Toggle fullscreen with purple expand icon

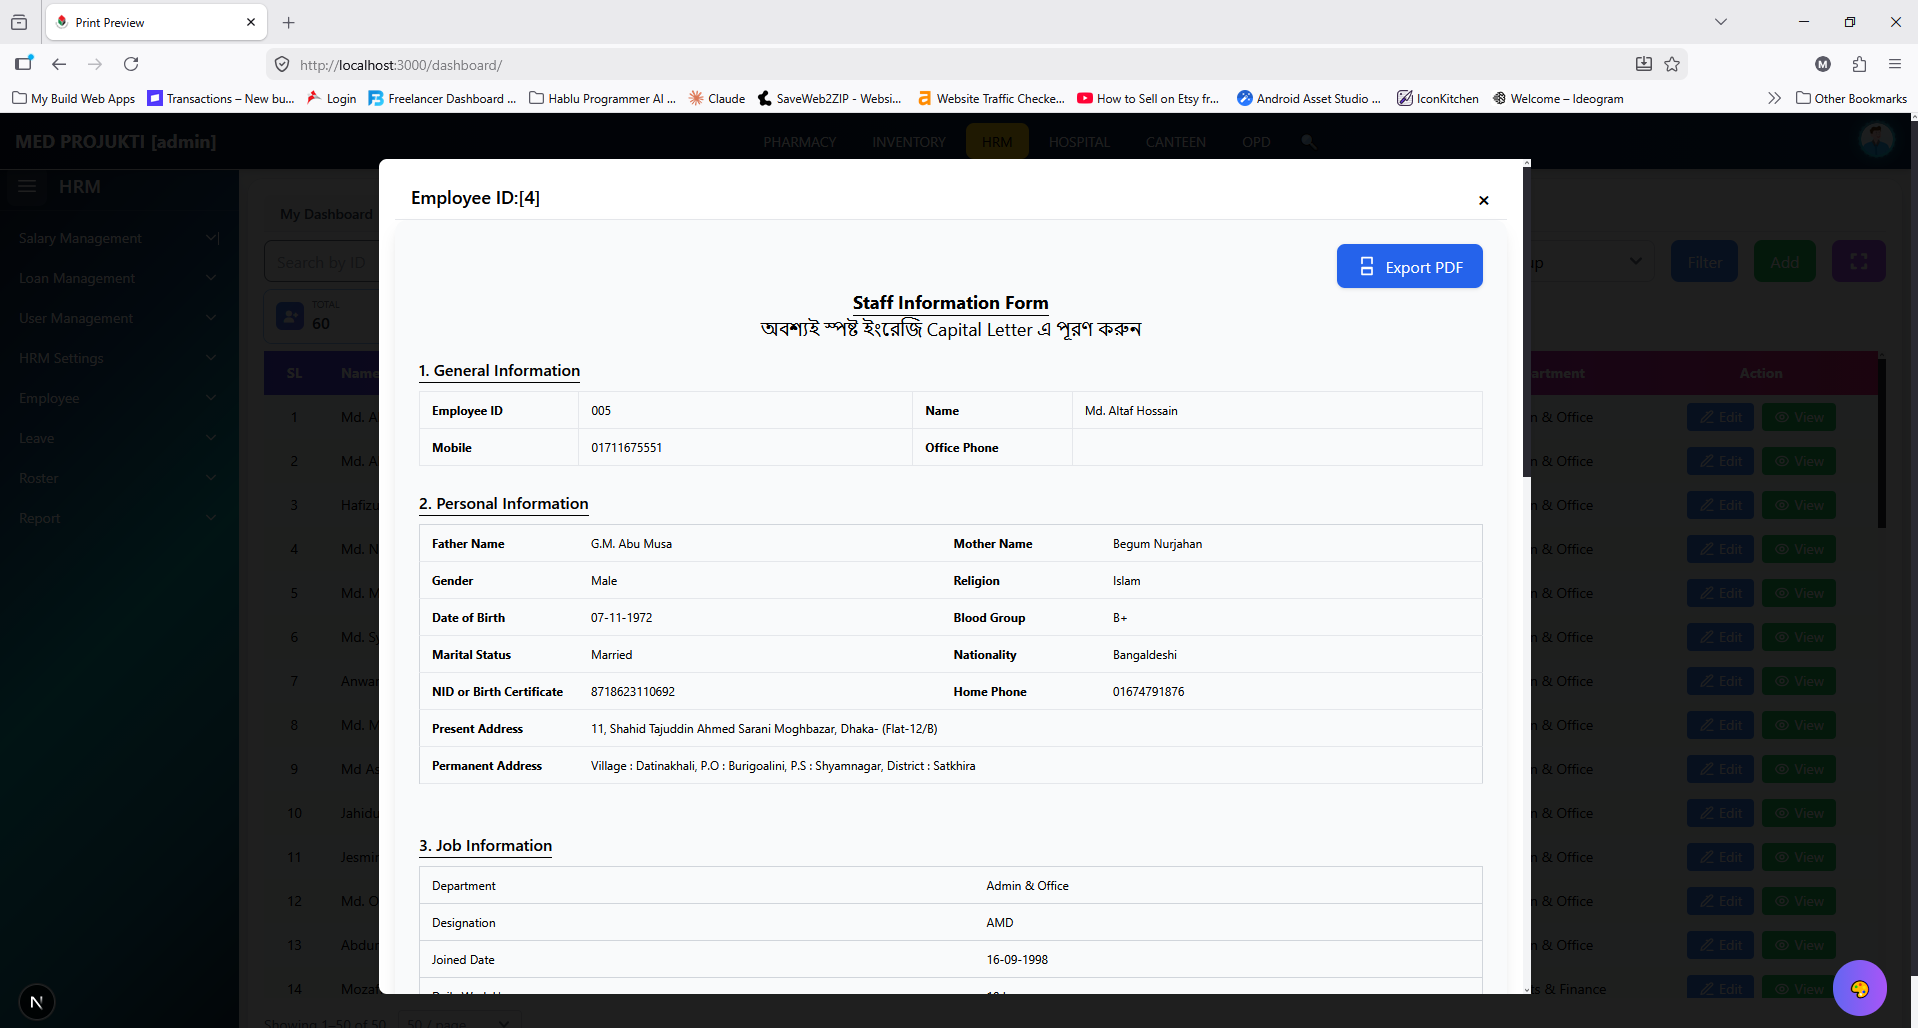pos(1858,262)
